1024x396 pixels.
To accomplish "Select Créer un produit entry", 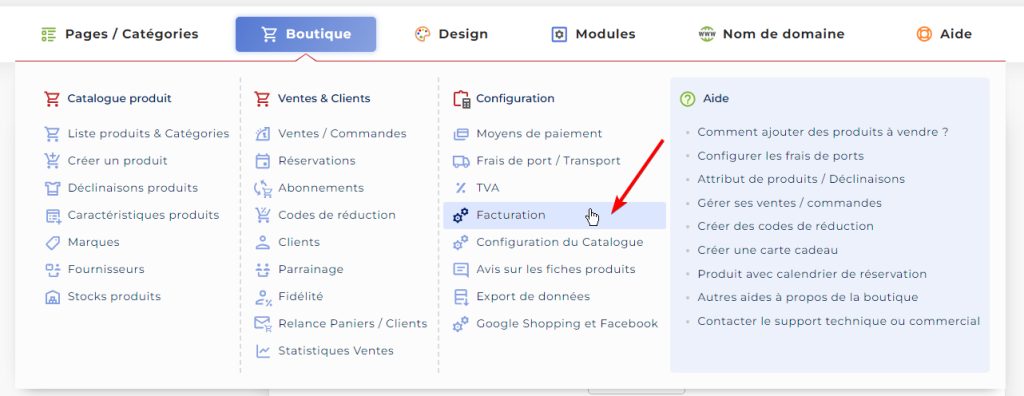I will pos(118,161).
